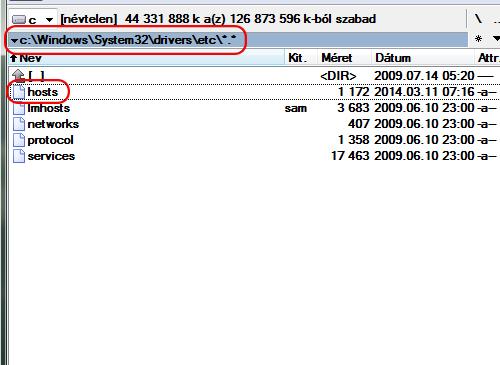Click the sam extension of lmhosts
Screen dimensions: 500x365
click(x=296, y=108)
